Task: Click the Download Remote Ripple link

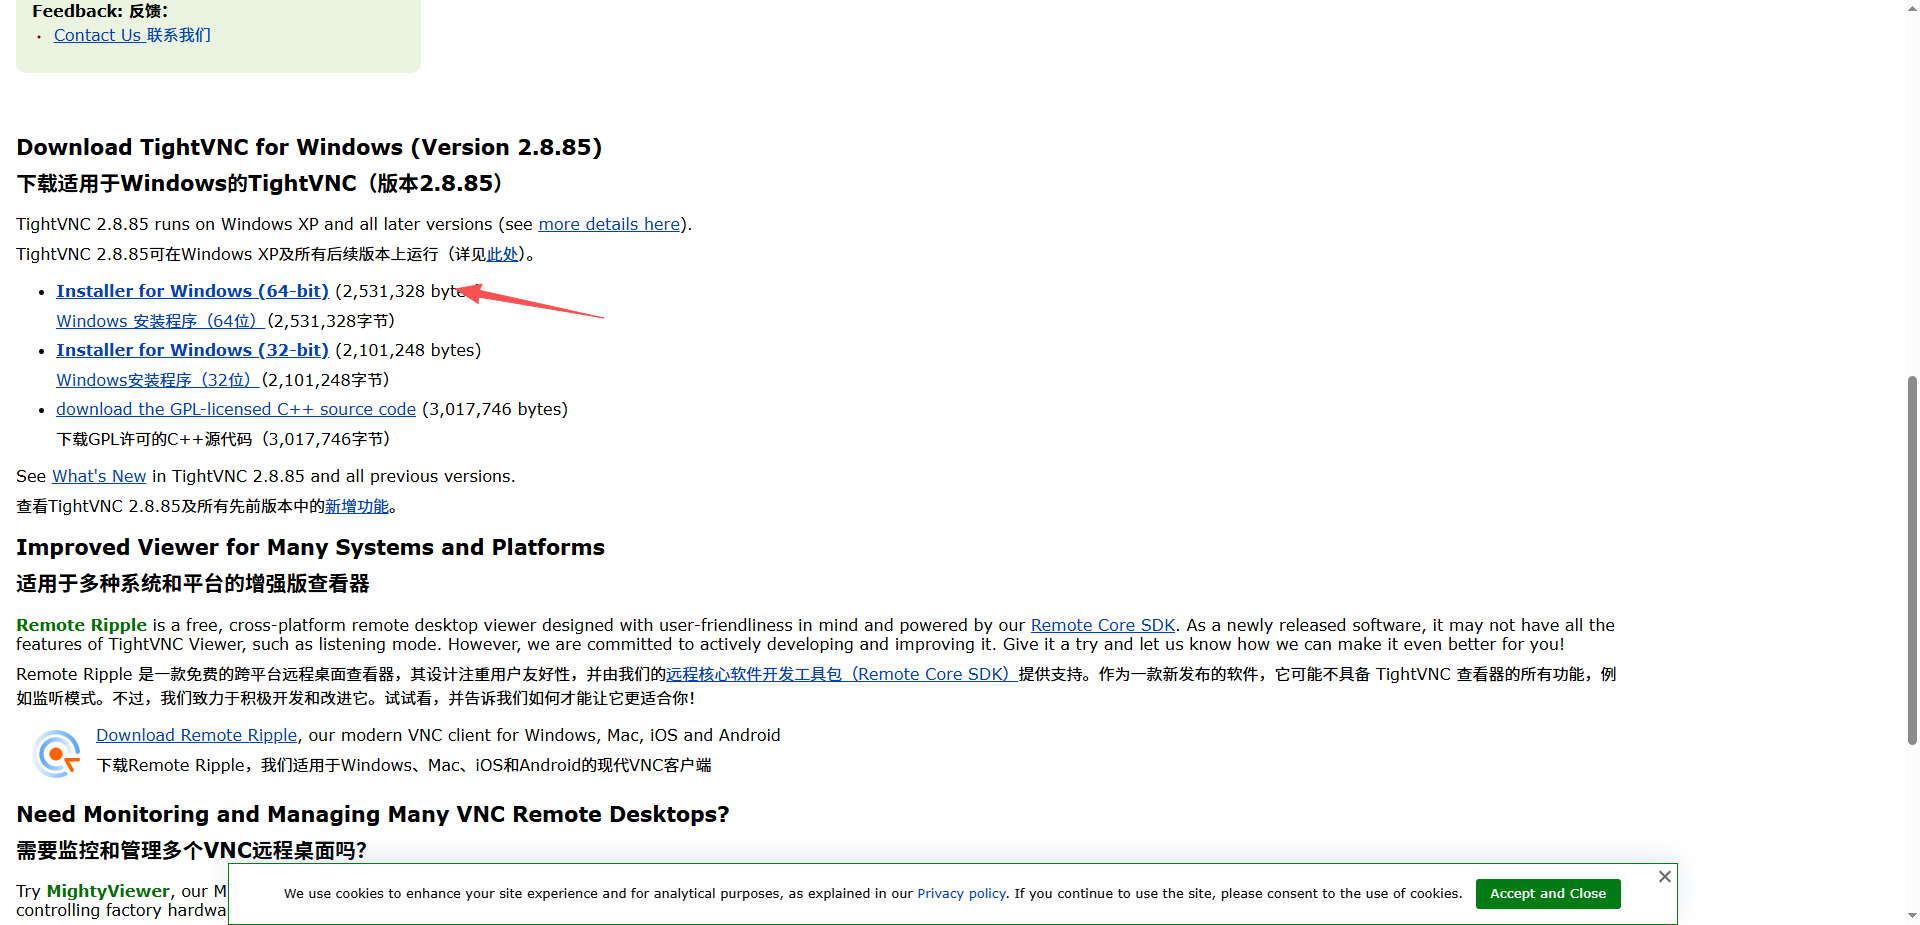Action: pyautogui.click(x=196, y=735)
